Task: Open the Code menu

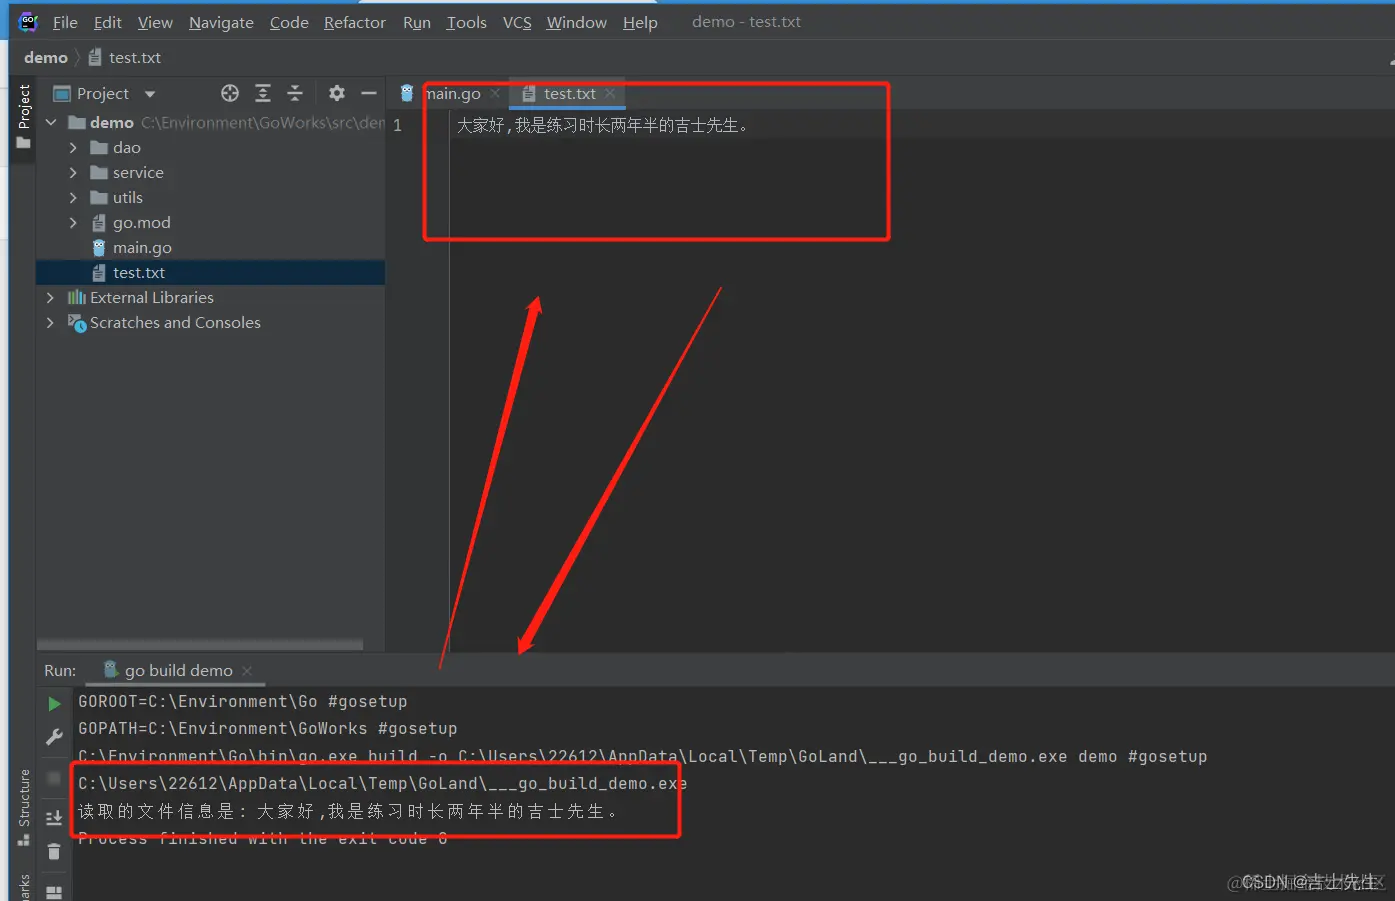Action: 289,22
